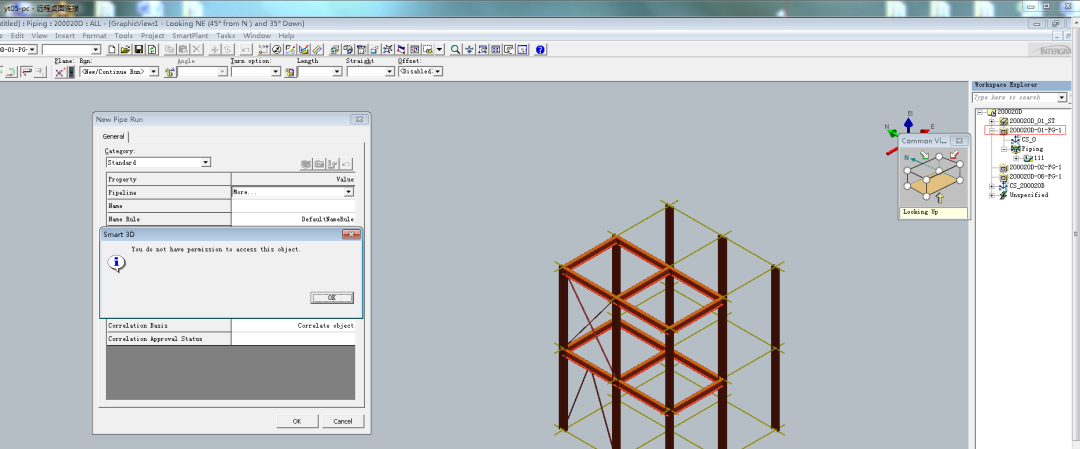Viewport: 1080px width, 449px height.
Task: Expand the 111 tree node
Action: (x=1016, y=158)
